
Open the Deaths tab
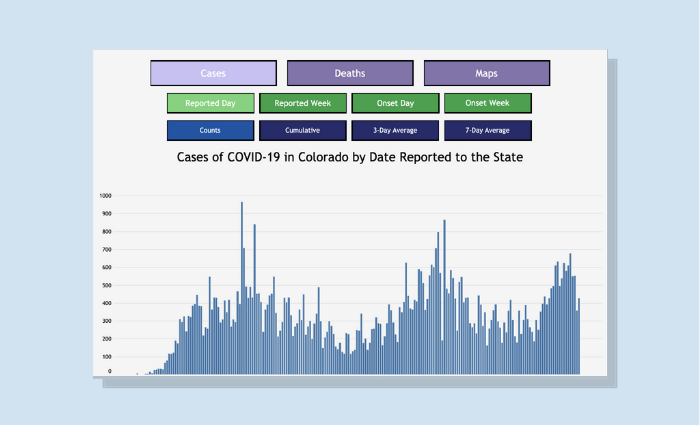[x=350, y=73]
